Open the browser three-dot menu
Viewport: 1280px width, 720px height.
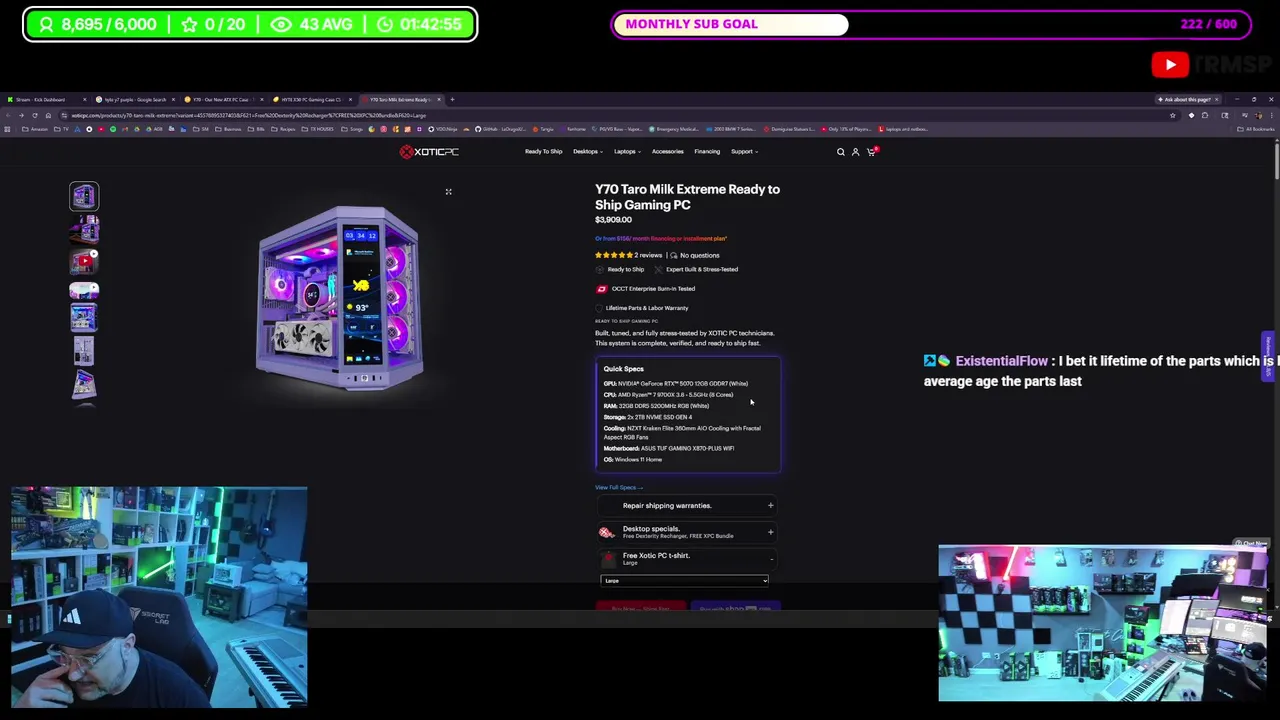tap(1271, 115)
